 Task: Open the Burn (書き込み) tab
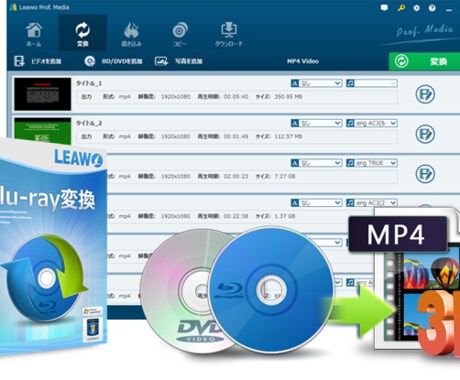pyautogui.click(x=131, y=34)
